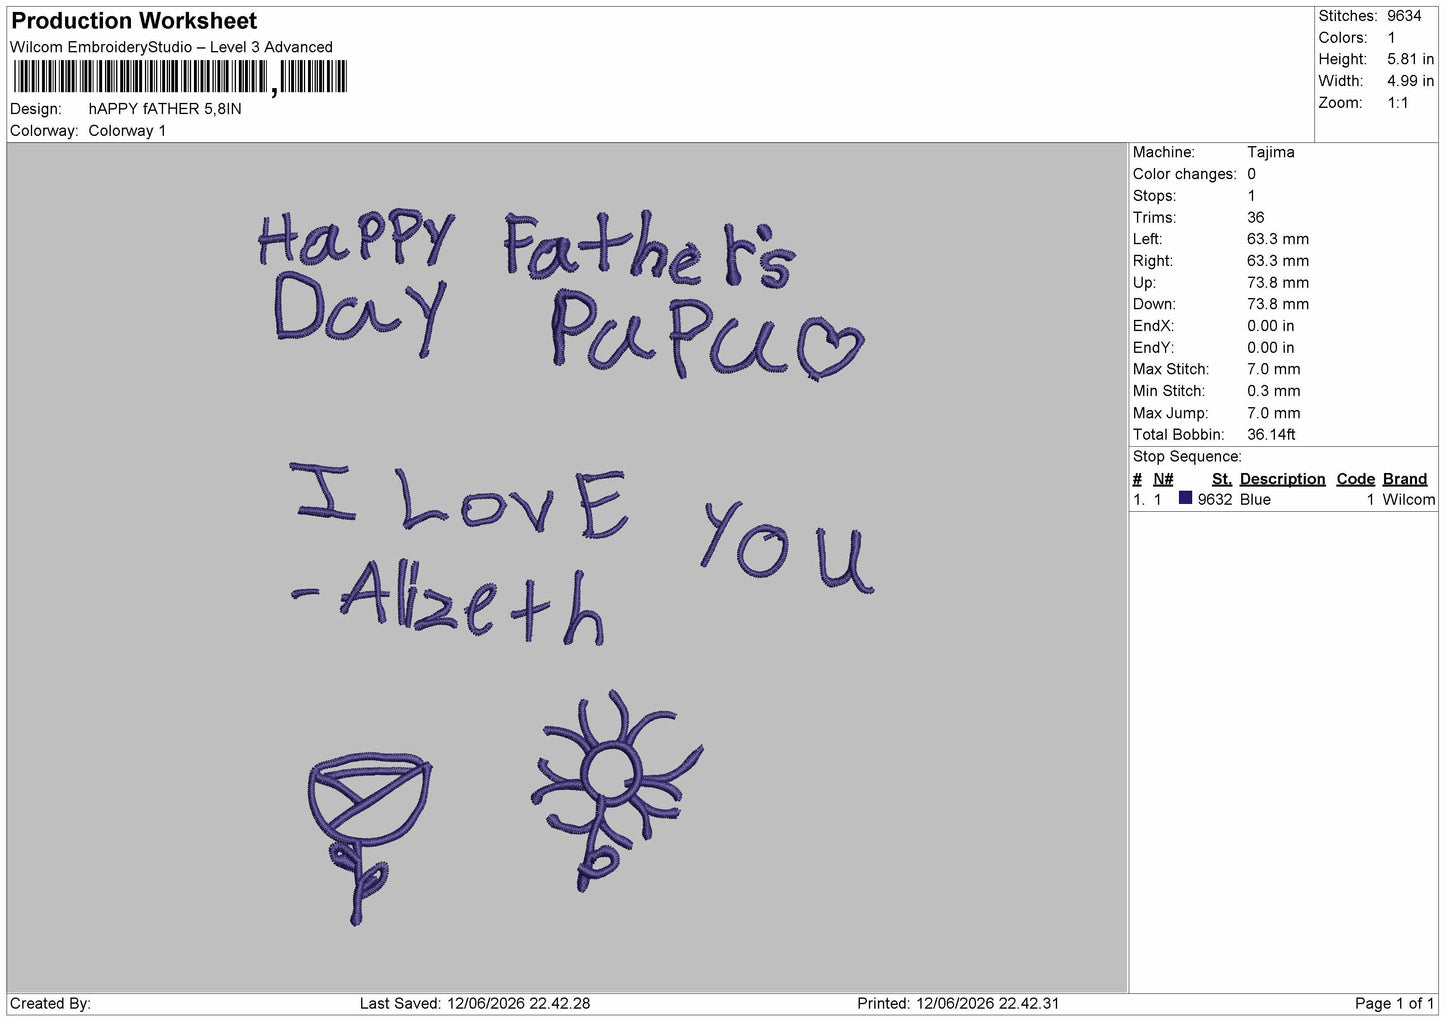Image resolution: width=1445 pixels, height=1021 pixels.
Task: Click the 'Up:' value '73.8 mm'
Action: 1277,282
